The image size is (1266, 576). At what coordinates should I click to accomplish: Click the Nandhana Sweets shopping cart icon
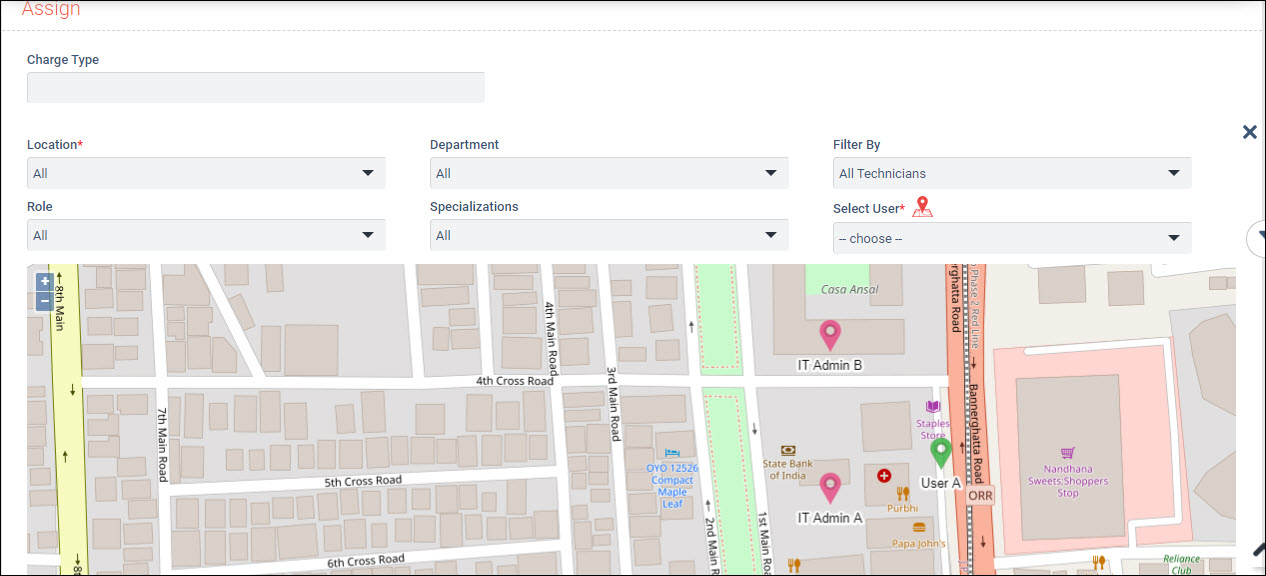click(x=1068, y=453)
